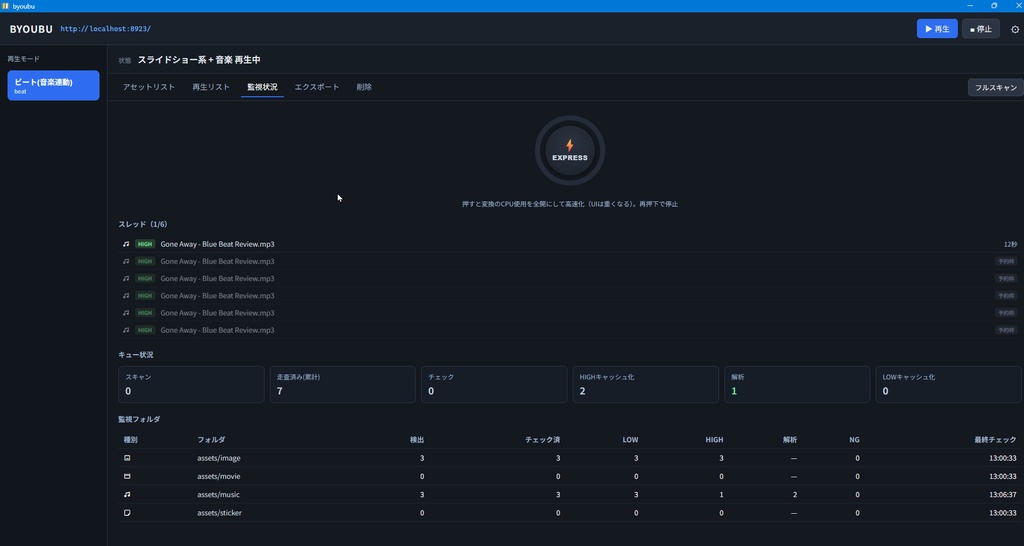Click the 12秒 elapsed time value

1010,244
